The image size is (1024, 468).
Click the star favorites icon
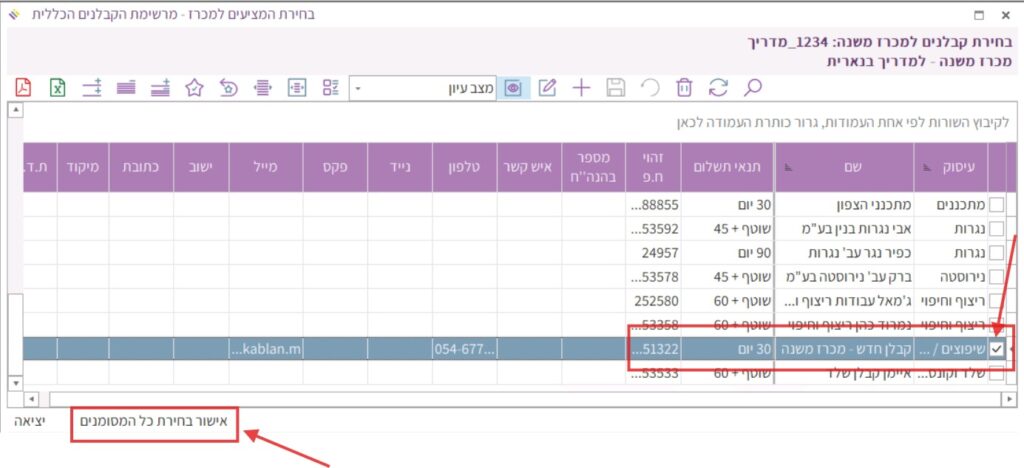(195, 87)
